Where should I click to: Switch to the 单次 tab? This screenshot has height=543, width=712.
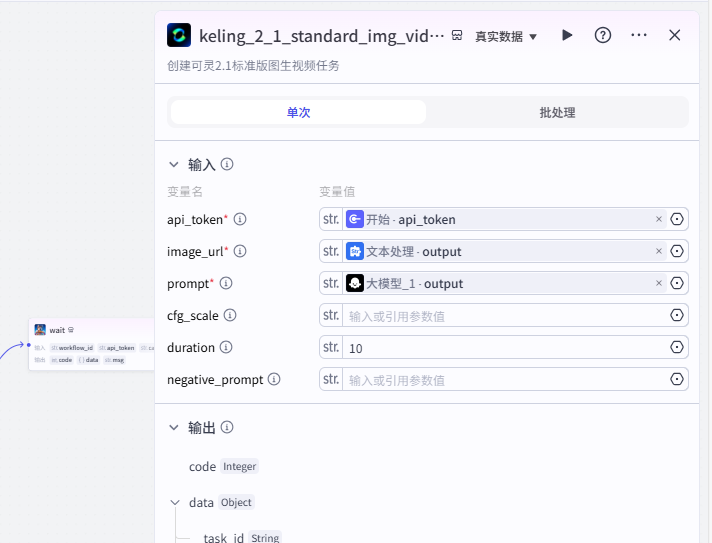click(298, 112)
